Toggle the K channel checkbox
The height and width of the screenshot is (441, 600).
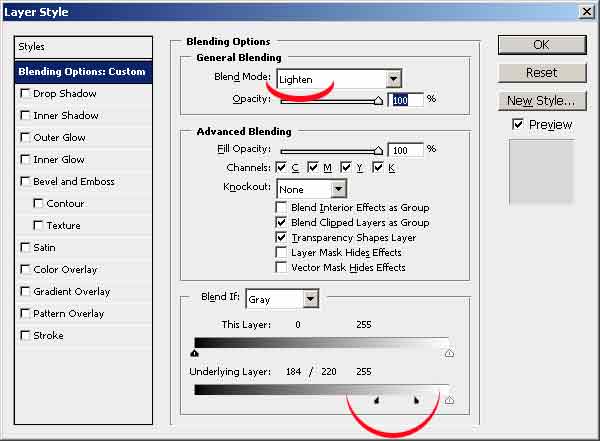click(378, 167)
